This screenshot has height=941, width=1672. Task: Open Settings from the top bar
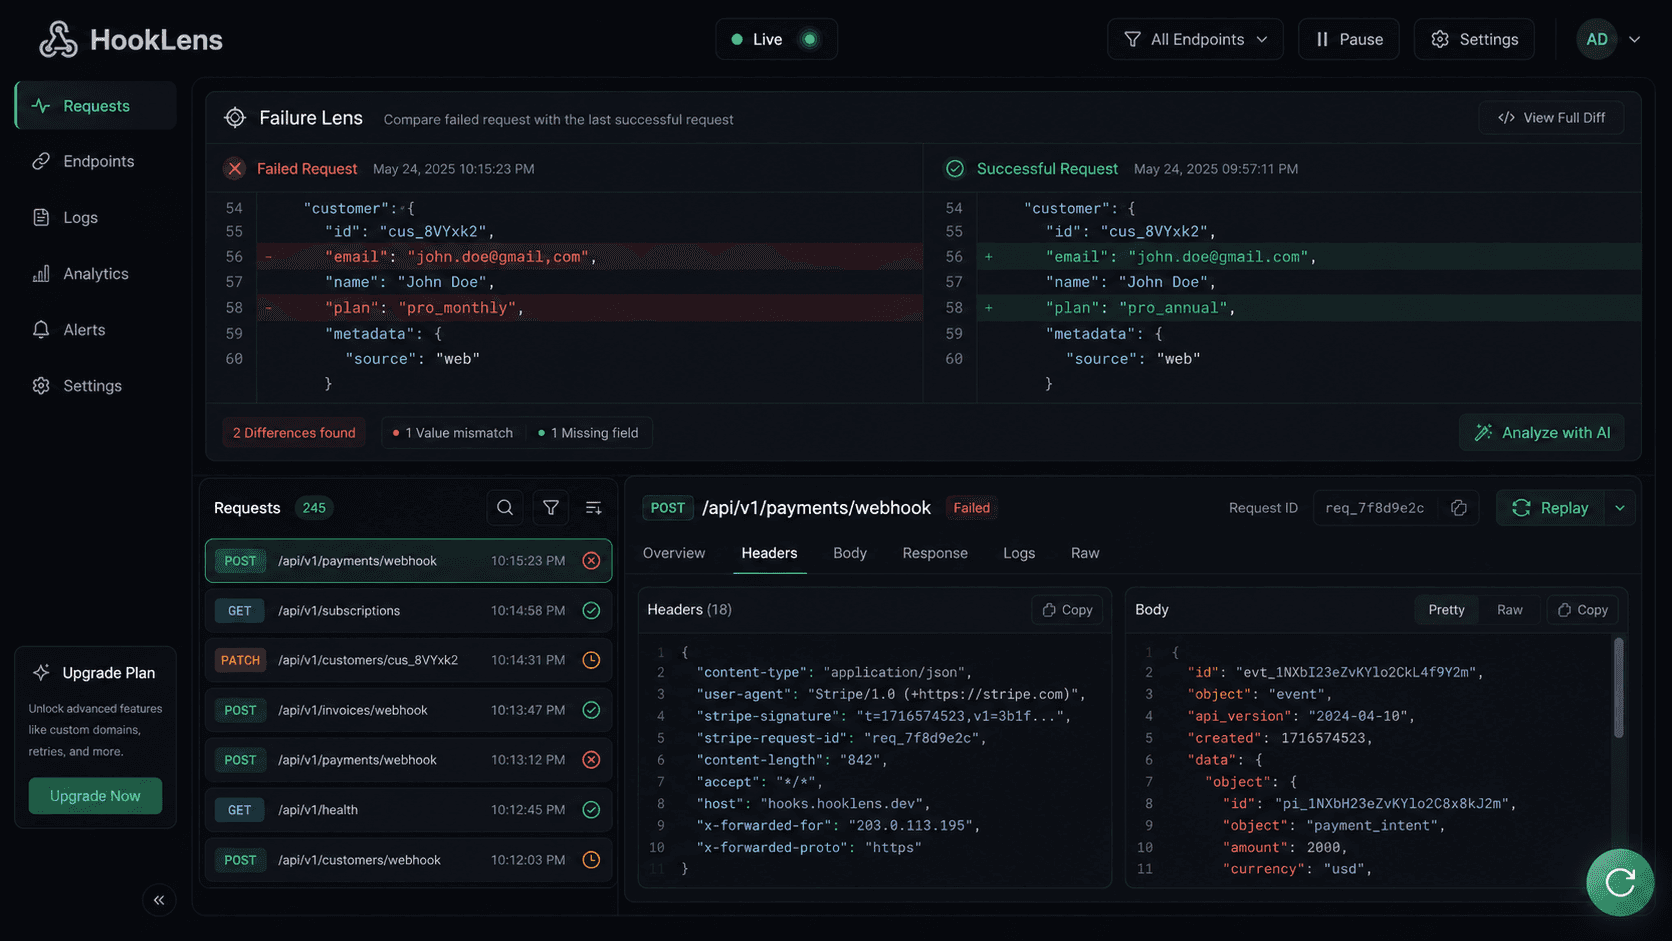[1474, 39]
